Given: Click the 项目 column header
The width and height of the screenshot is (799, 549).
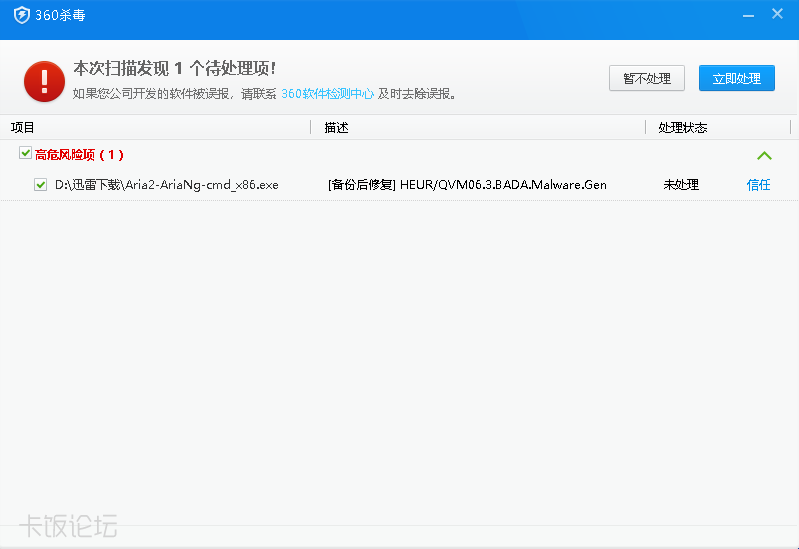Looking at the screenshot, I should [22, 128].
